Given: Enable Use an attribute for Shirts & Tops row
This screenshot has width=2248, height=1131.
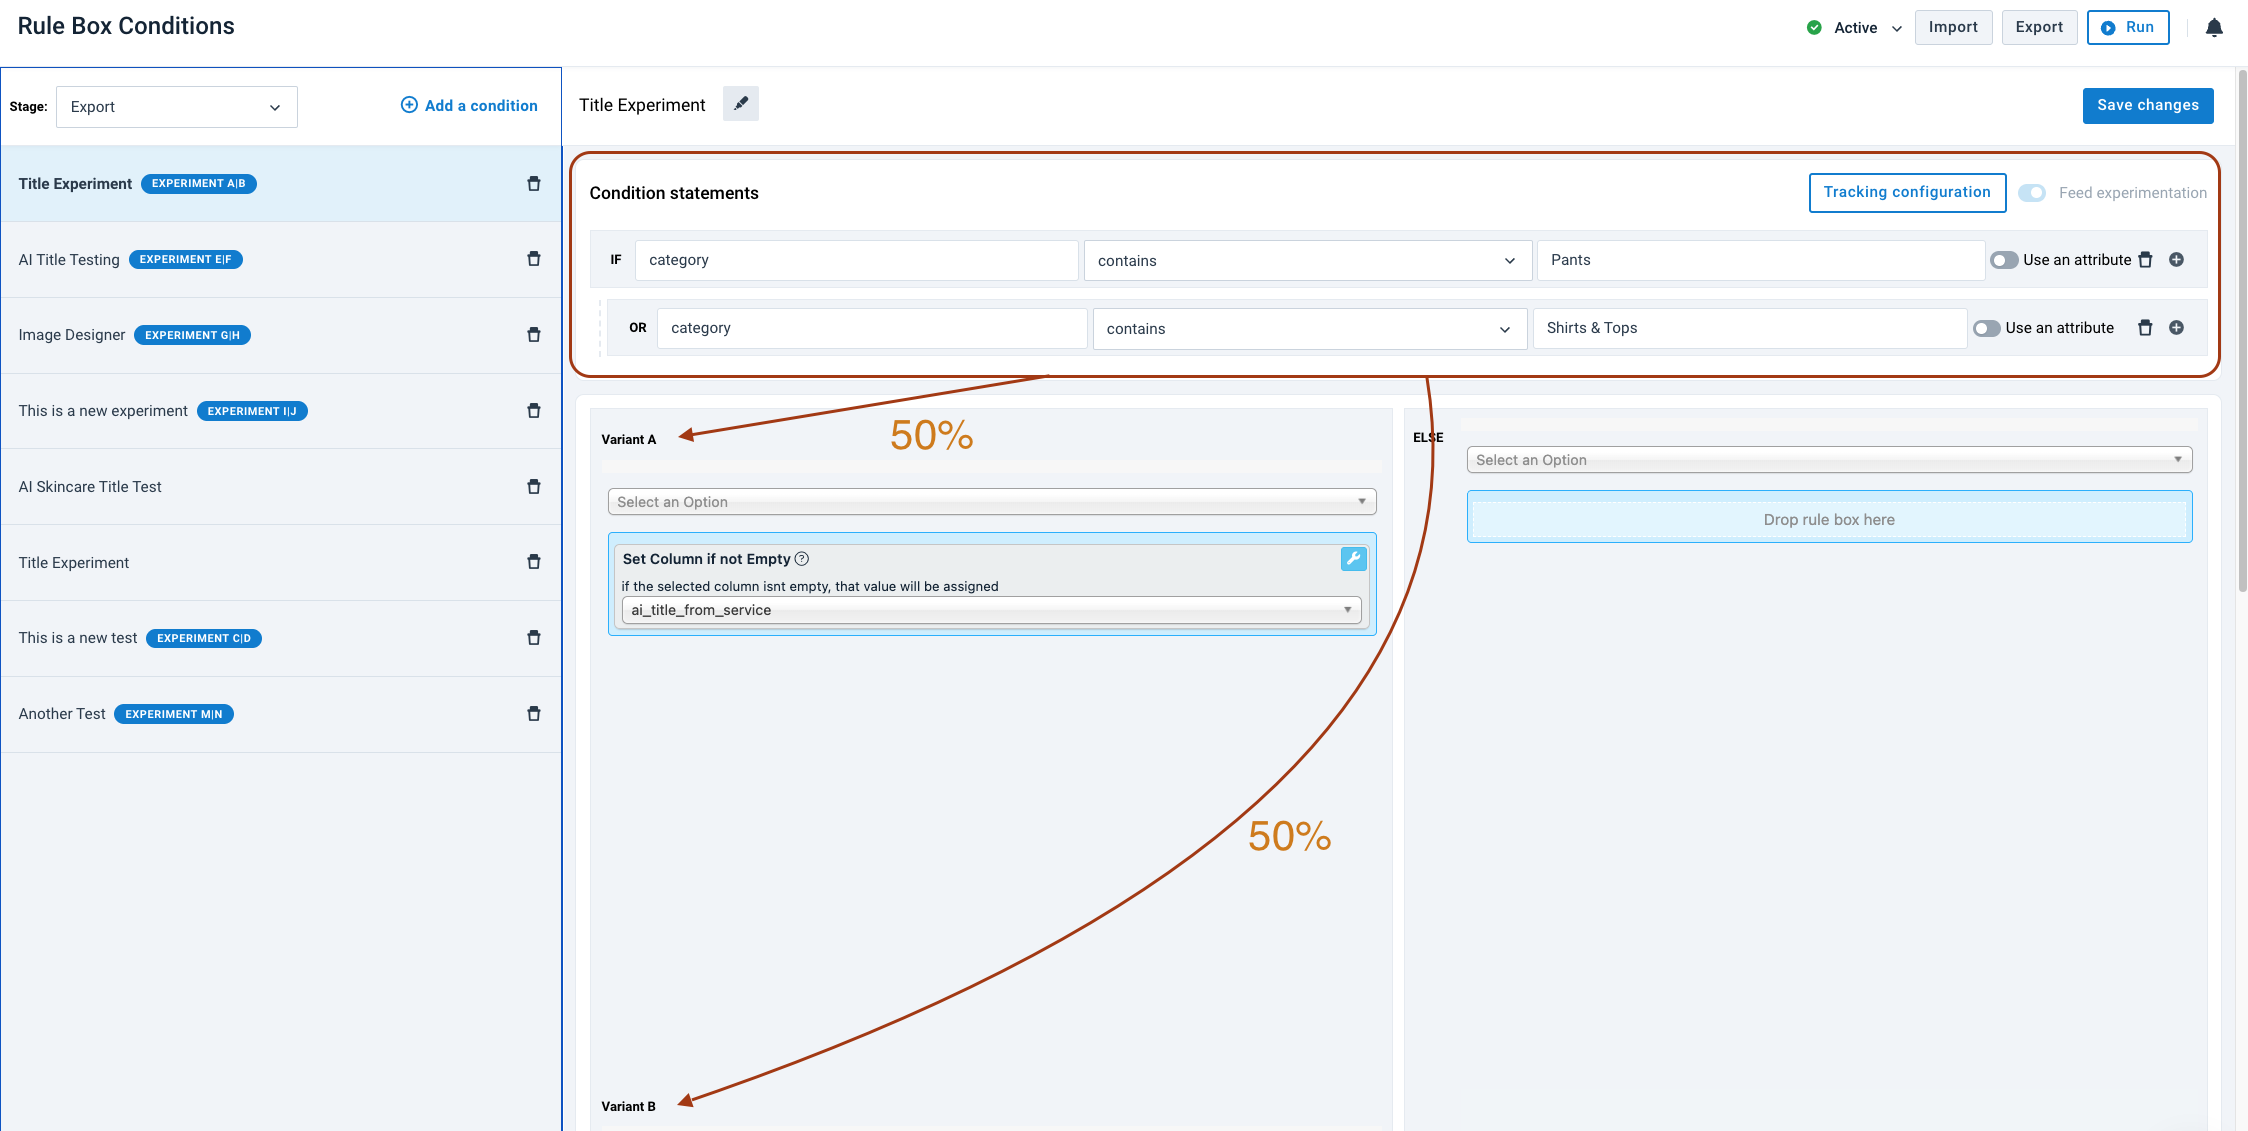Looking at the screenshot, I should click(x=1986, y=328).
